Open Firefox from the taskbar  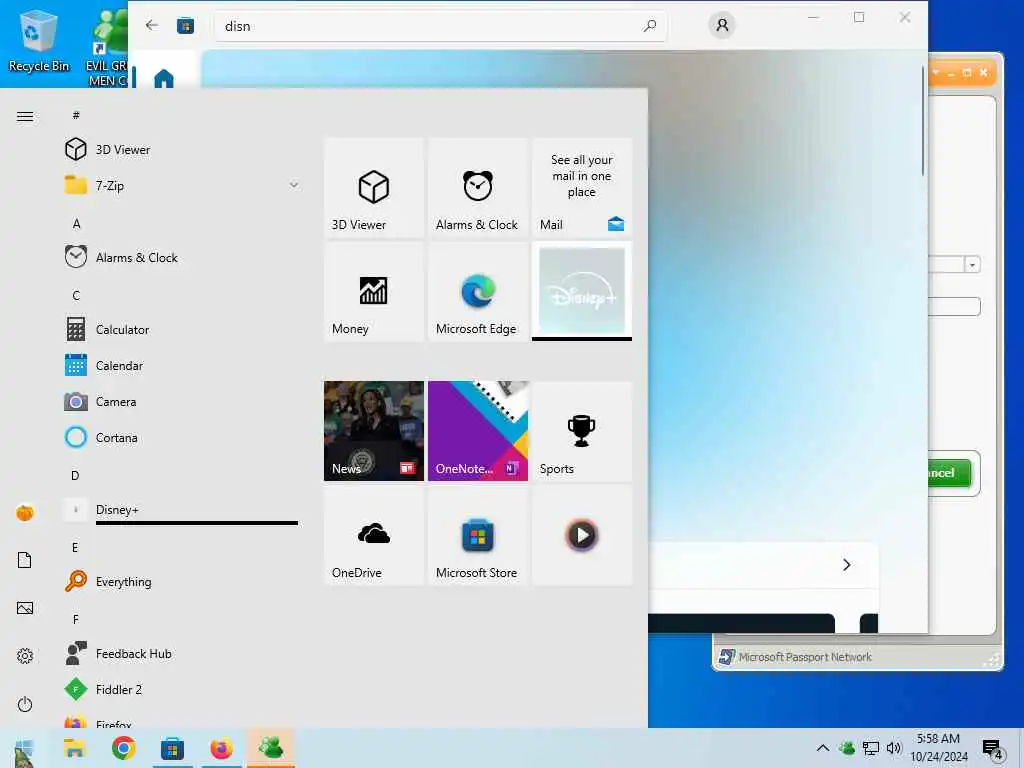tap(221, 748)
